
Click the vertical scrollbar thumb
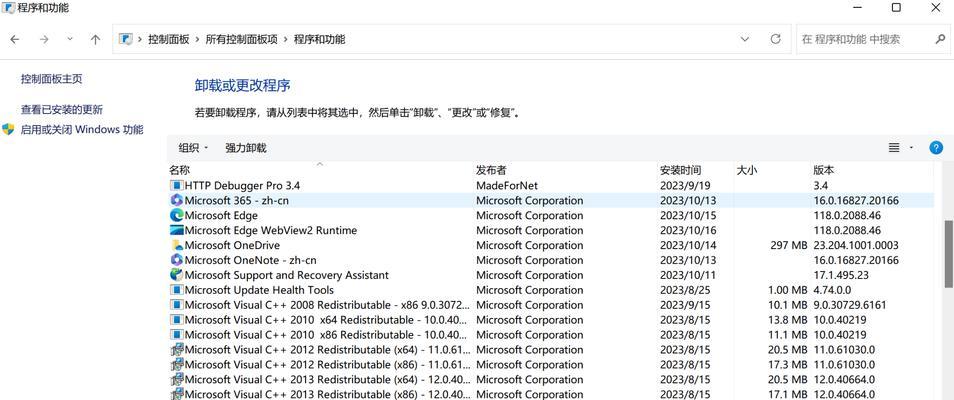pyautogui.click(x=949, y=254)
